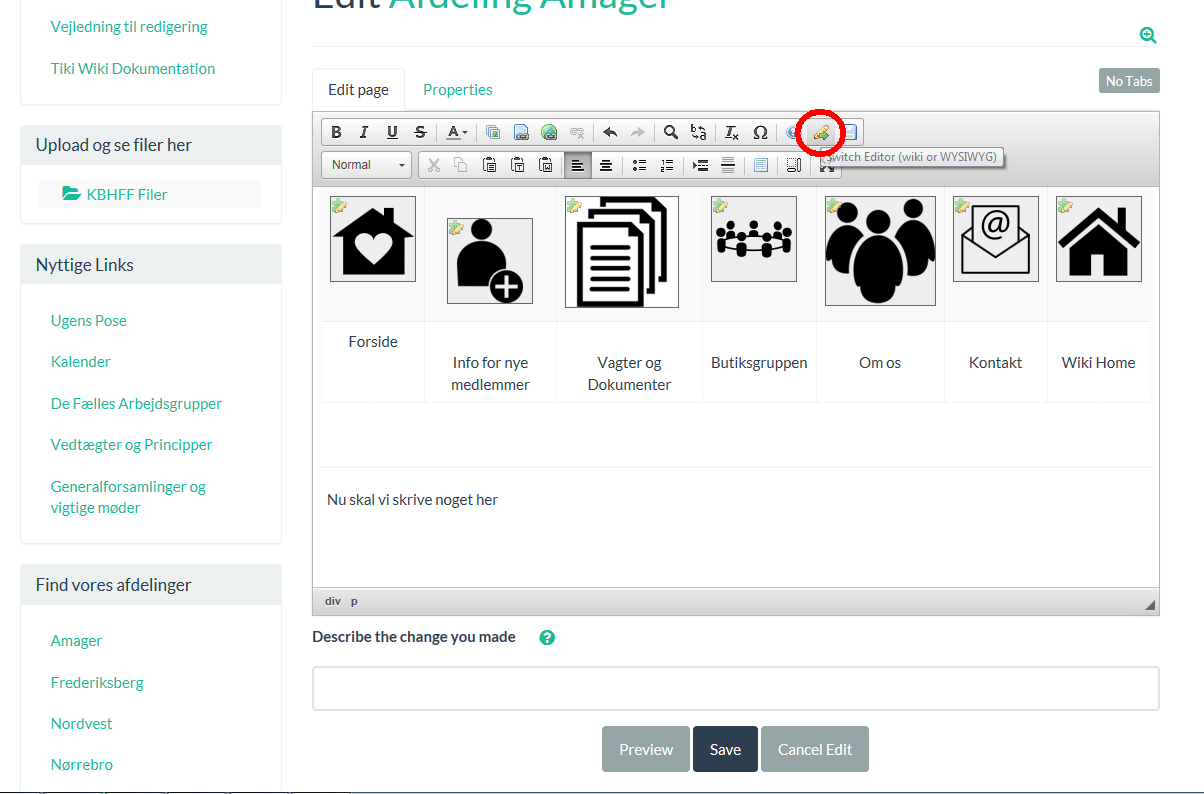Undo the last edit
1204x794 pixels.
[x=610, y=132]
